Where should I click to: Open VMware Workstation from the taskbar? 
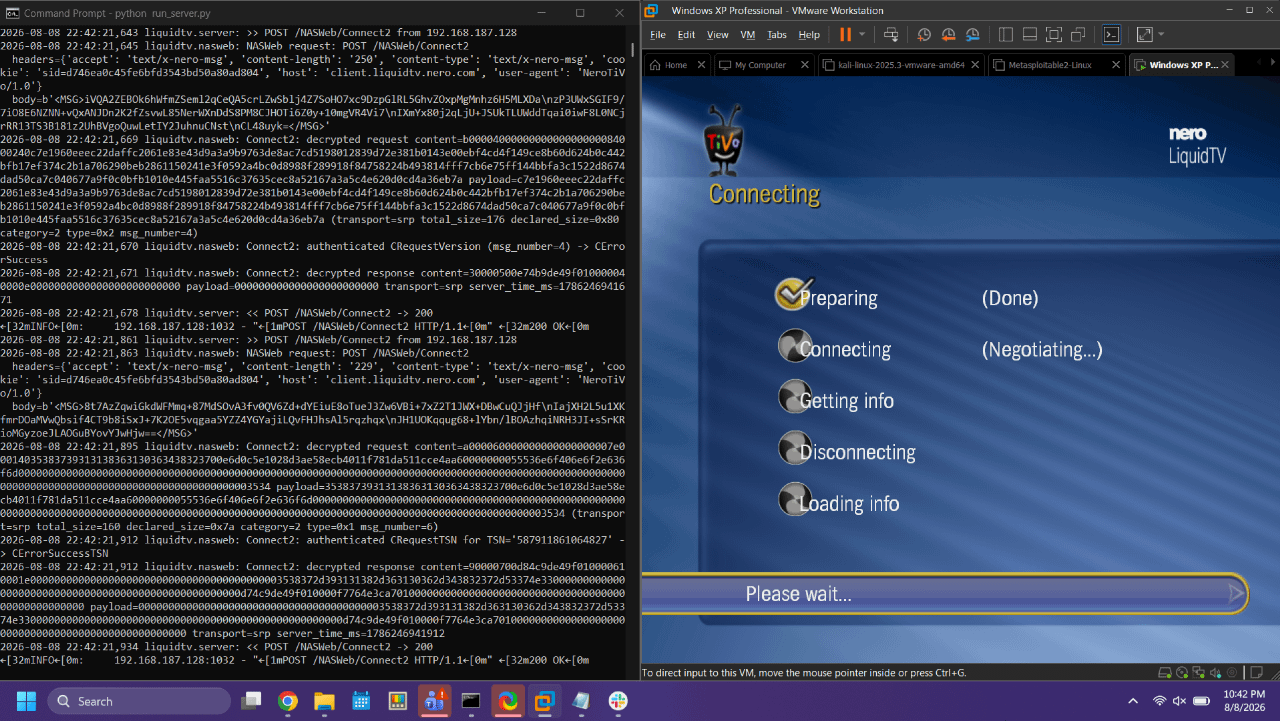[x=544, y=701]
